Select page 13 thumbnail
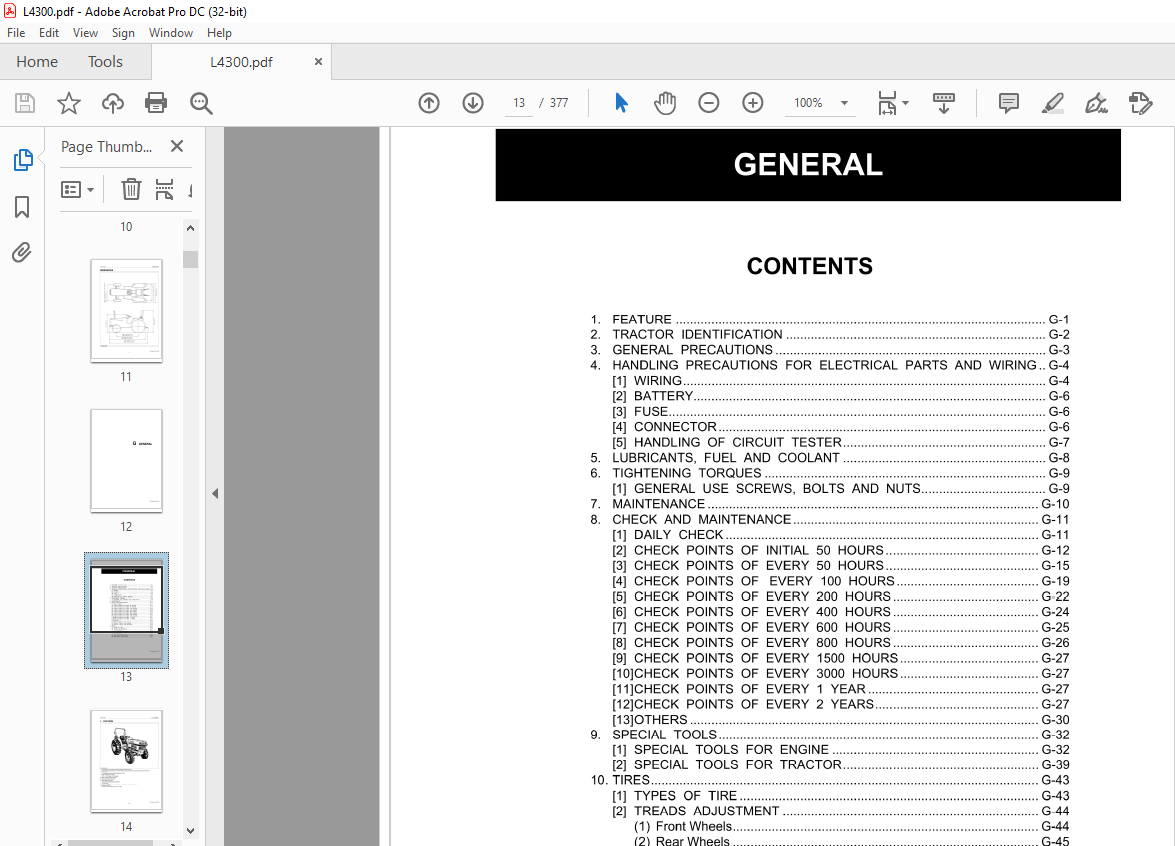This screenshot has height=846, width=1175. pos(126,610)
